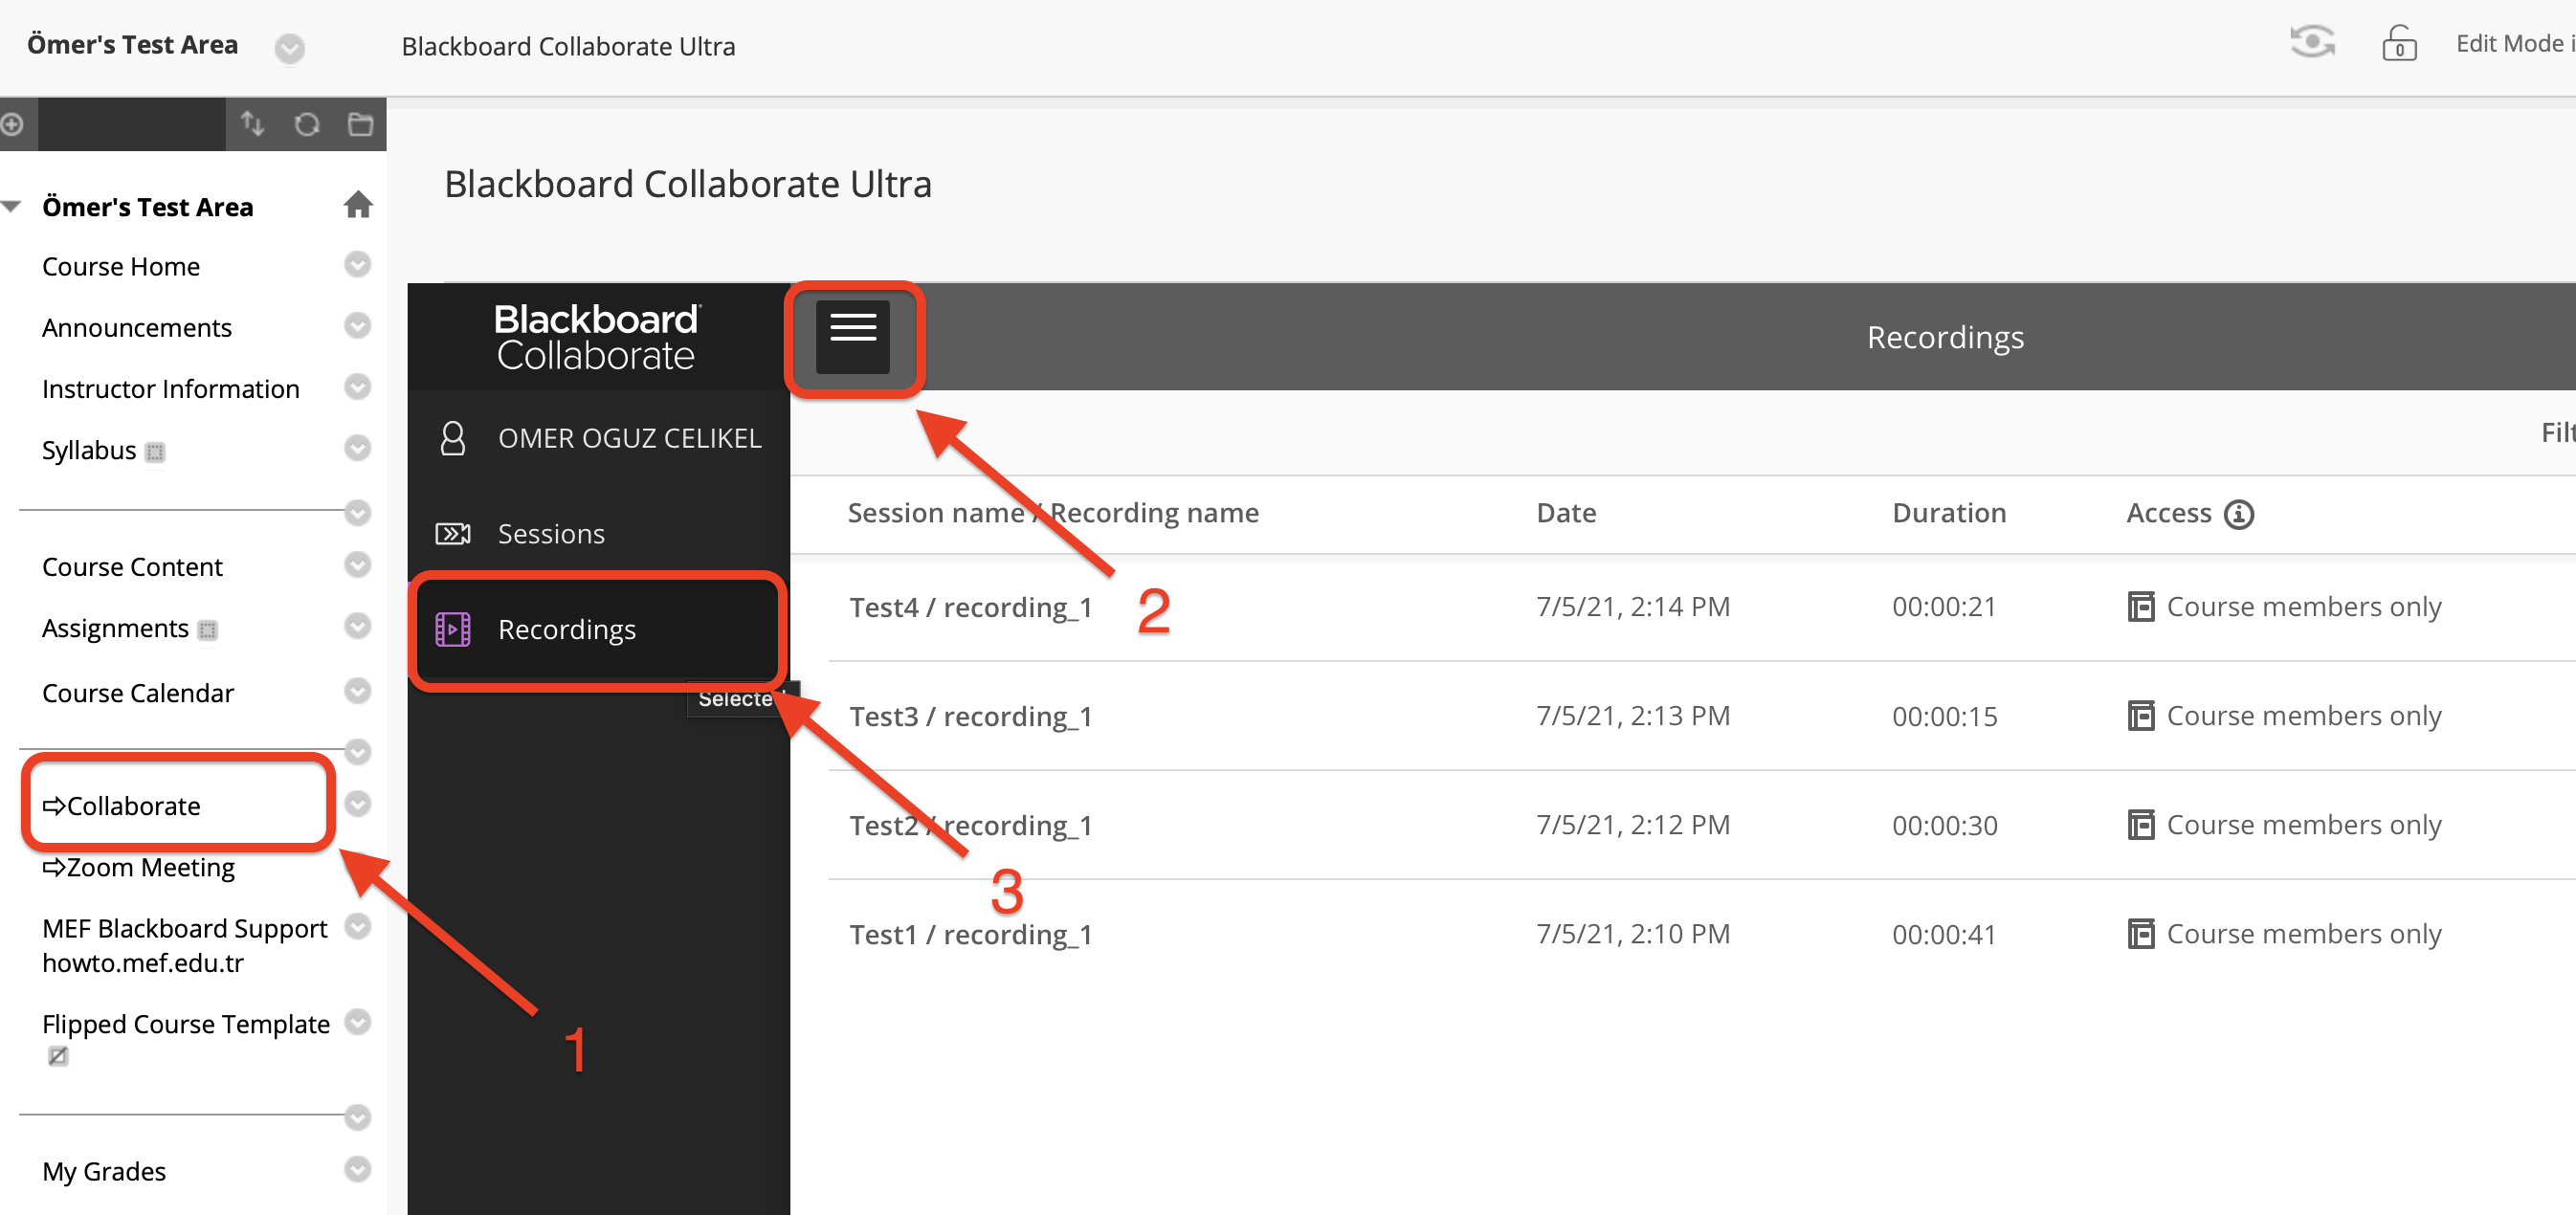Open Zoom Meeting link
This screenshot has width=2576, height=1215.
click(x=139, y=868)
